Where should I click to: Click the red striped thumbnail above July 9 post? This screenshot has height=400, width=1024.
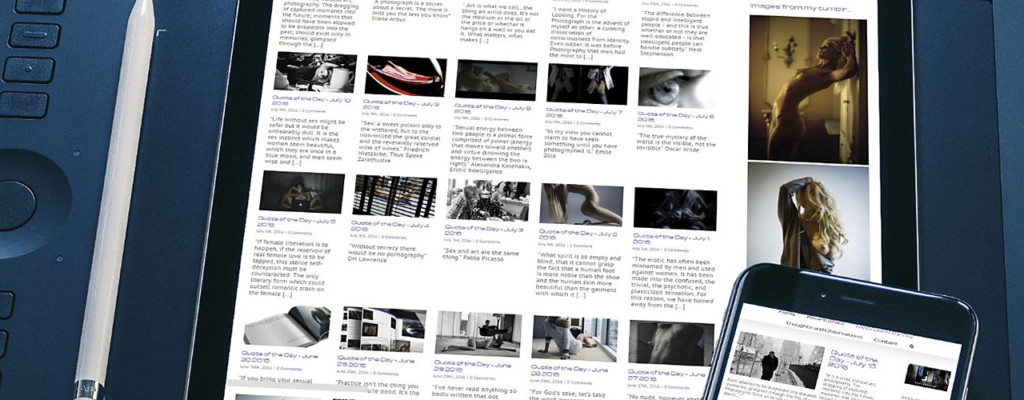point(405,76)
